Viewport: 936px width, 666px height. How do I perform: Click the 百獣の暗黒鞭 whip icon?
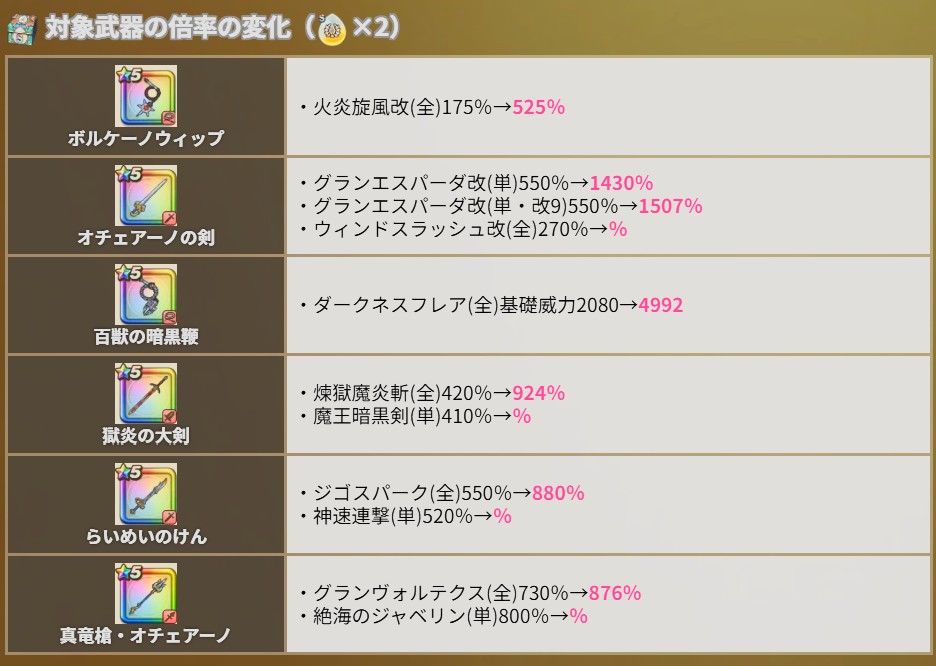(x=146, y=295)
